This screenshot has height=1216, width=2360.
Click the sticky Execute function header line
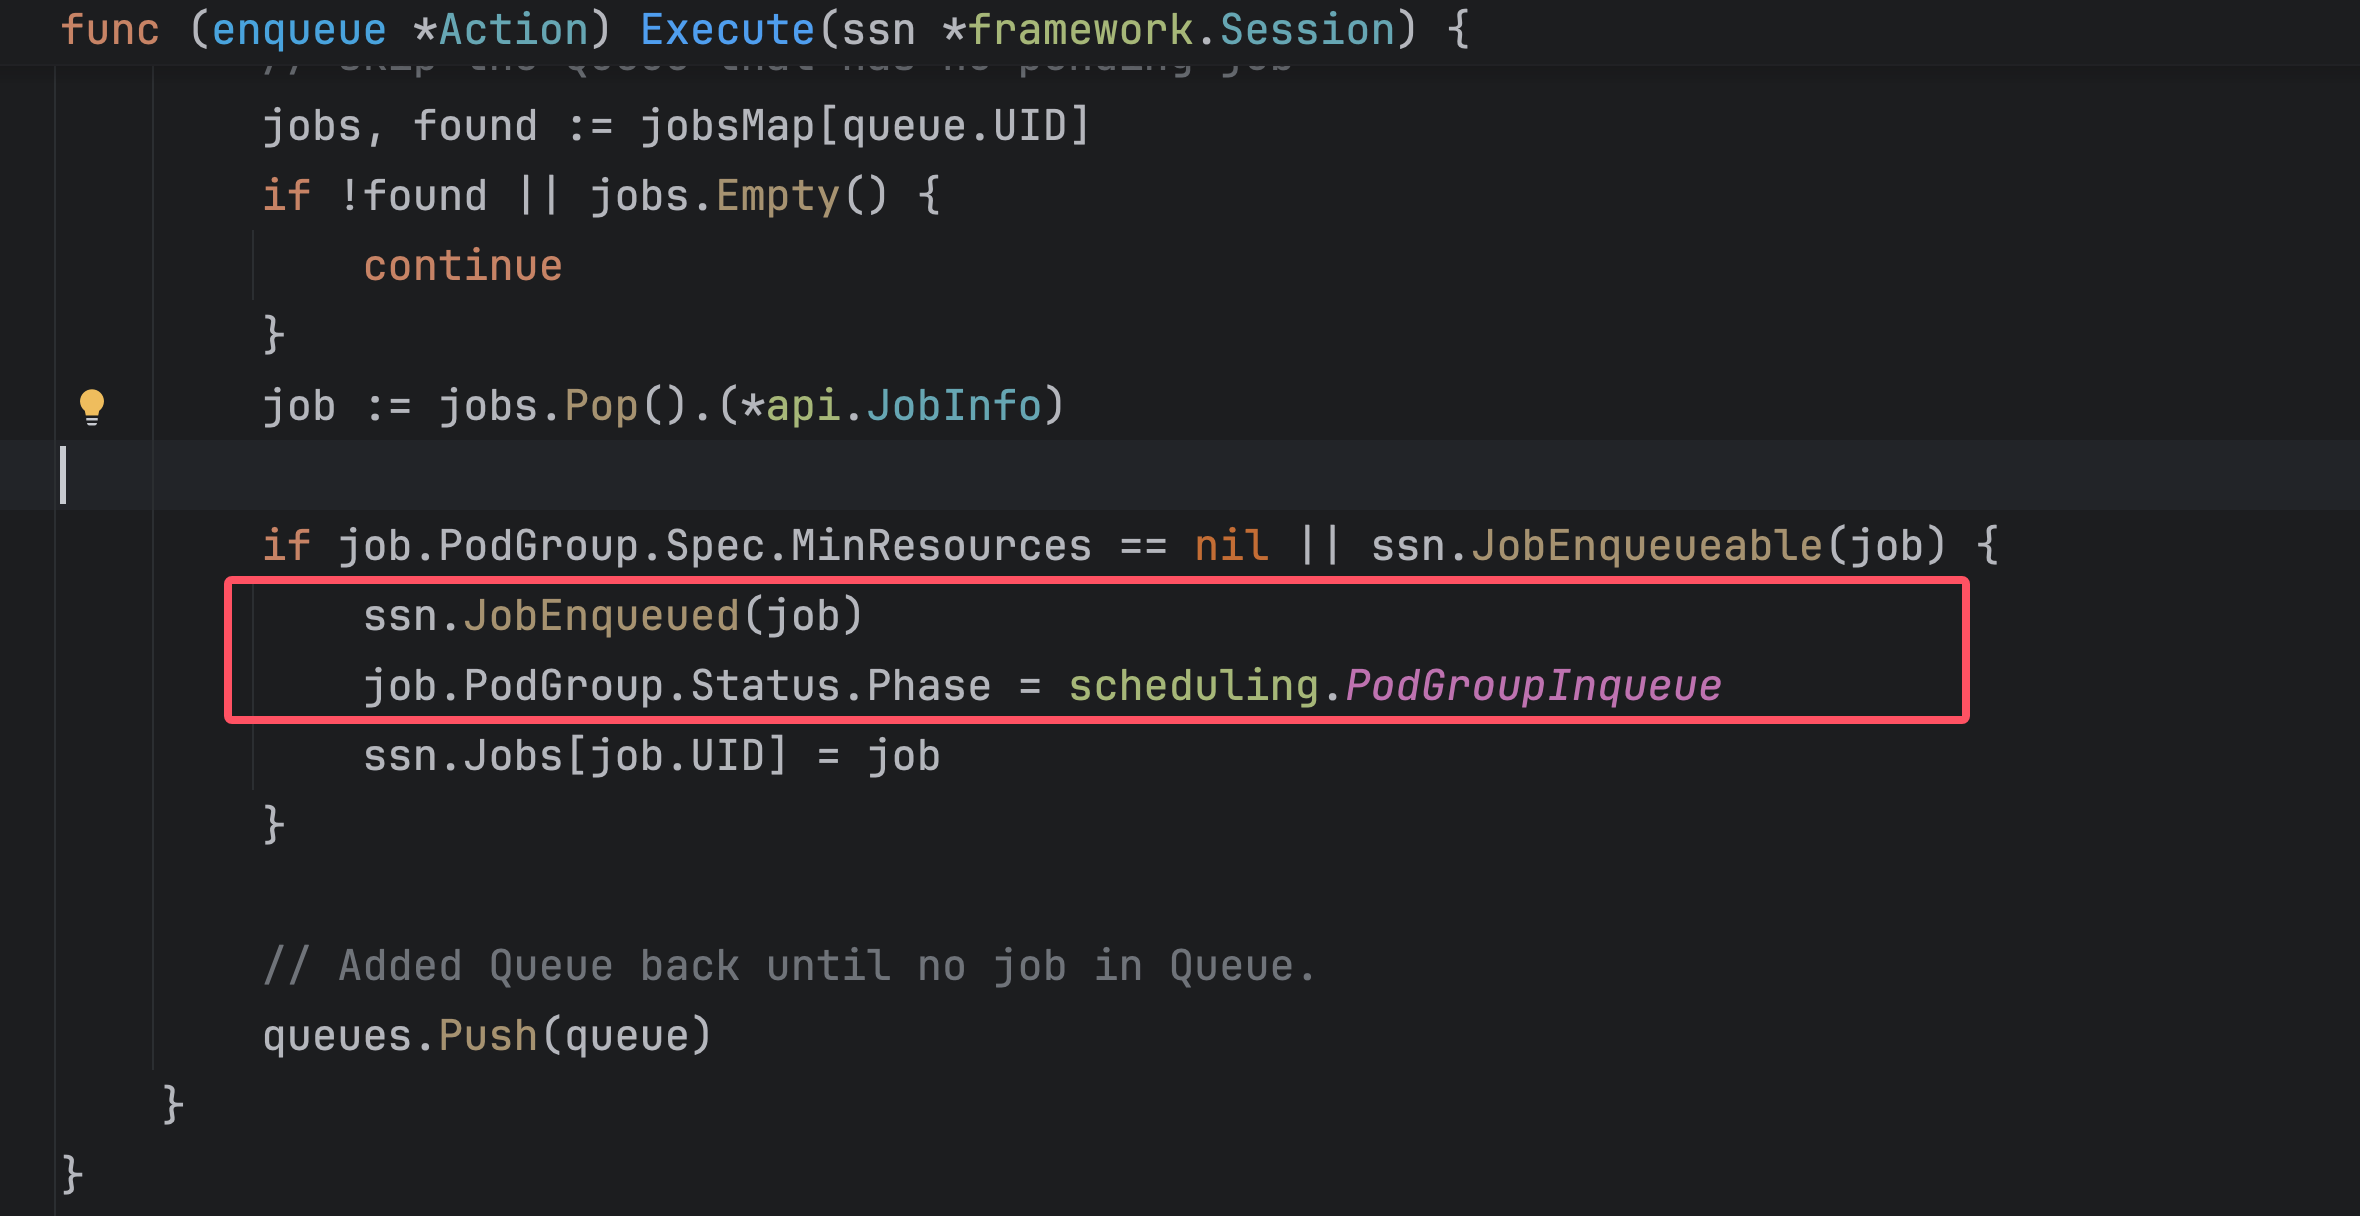point(727,30)
